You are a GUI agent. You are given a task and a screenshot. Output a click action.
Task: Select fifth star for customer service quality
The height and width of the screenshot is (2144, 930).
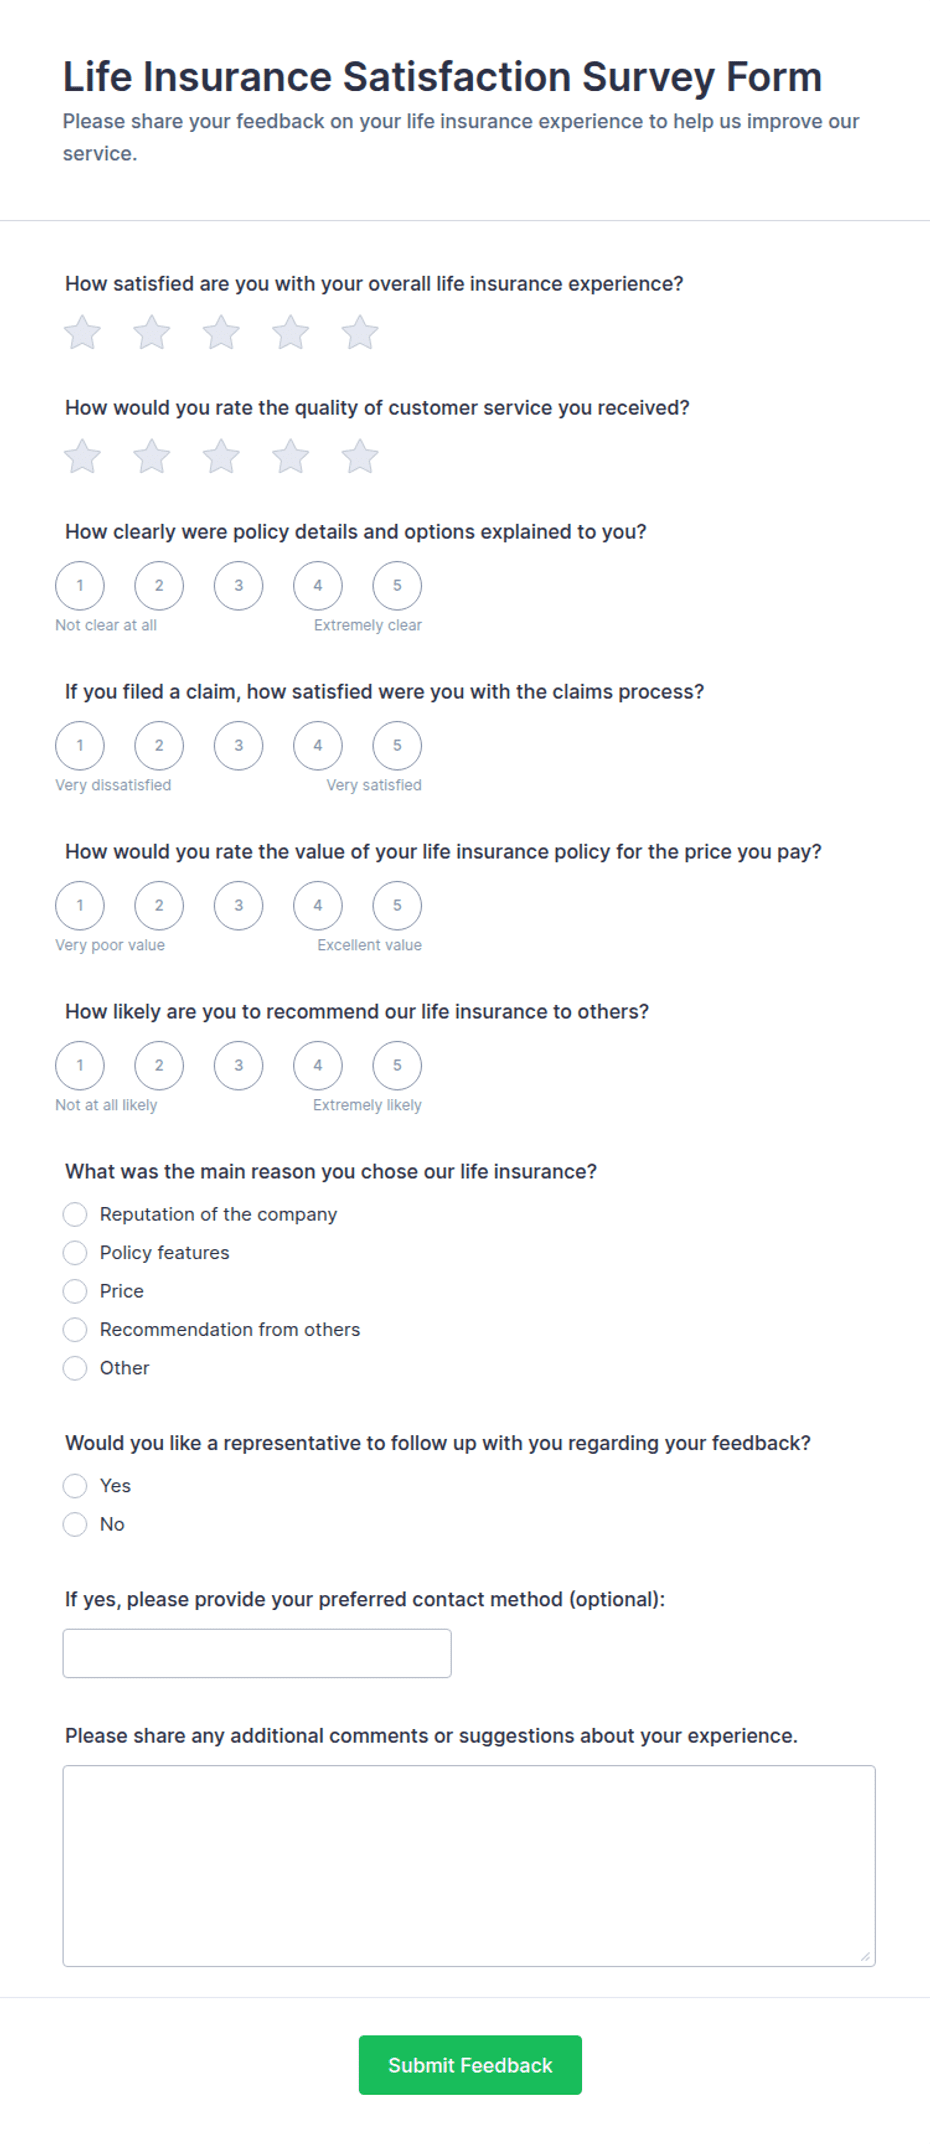(x=360, y=457)
